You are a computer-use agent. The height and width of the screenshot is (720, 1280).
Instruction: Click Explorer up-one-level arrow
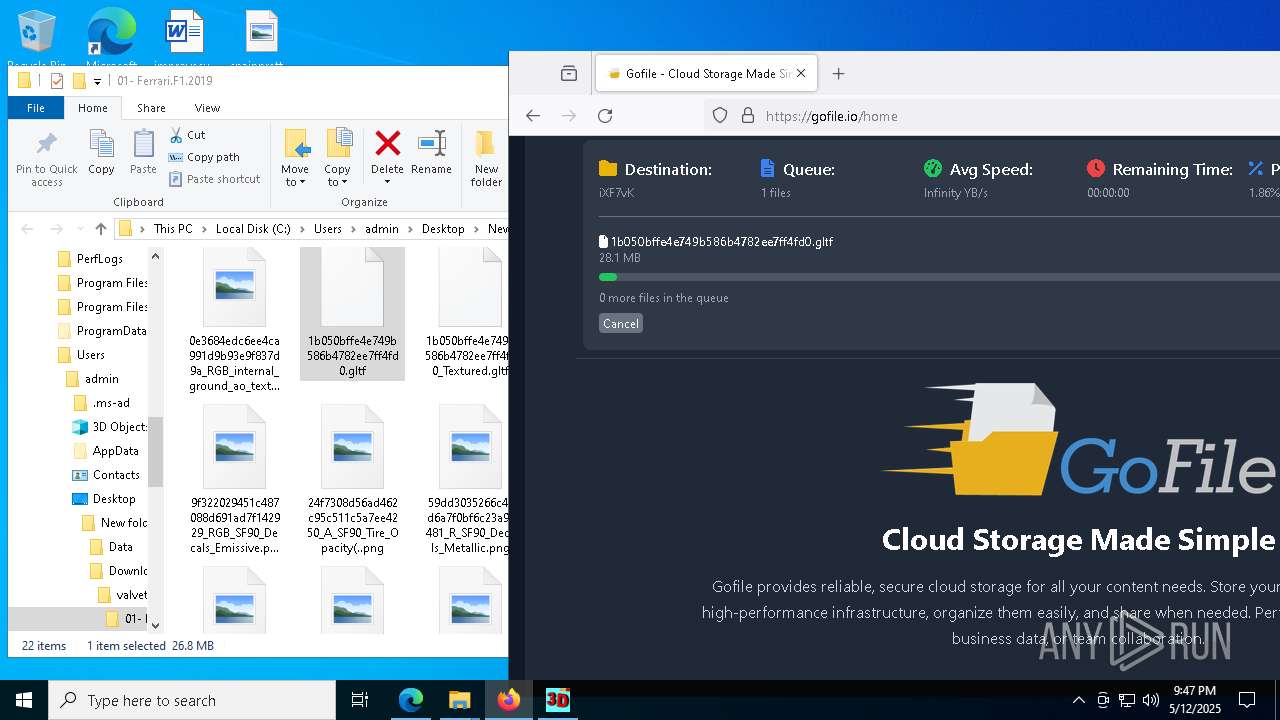click(x=100, y=229)
